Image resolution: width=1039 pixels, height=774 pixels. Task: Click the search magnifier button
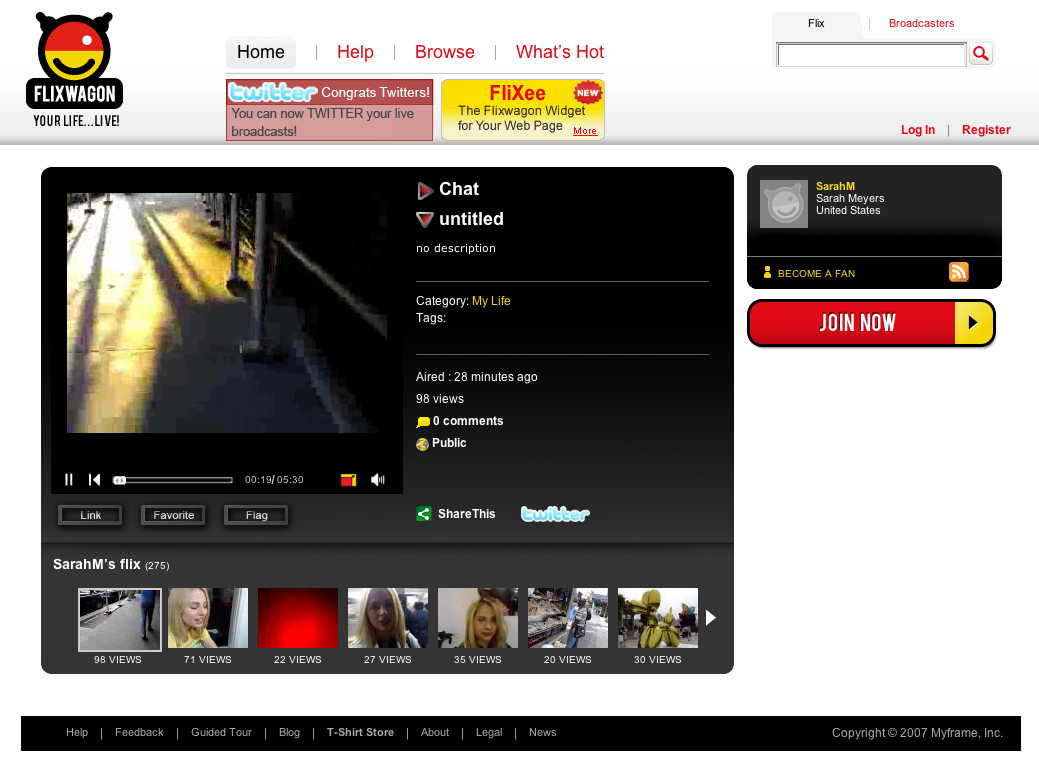click(981, 54)
